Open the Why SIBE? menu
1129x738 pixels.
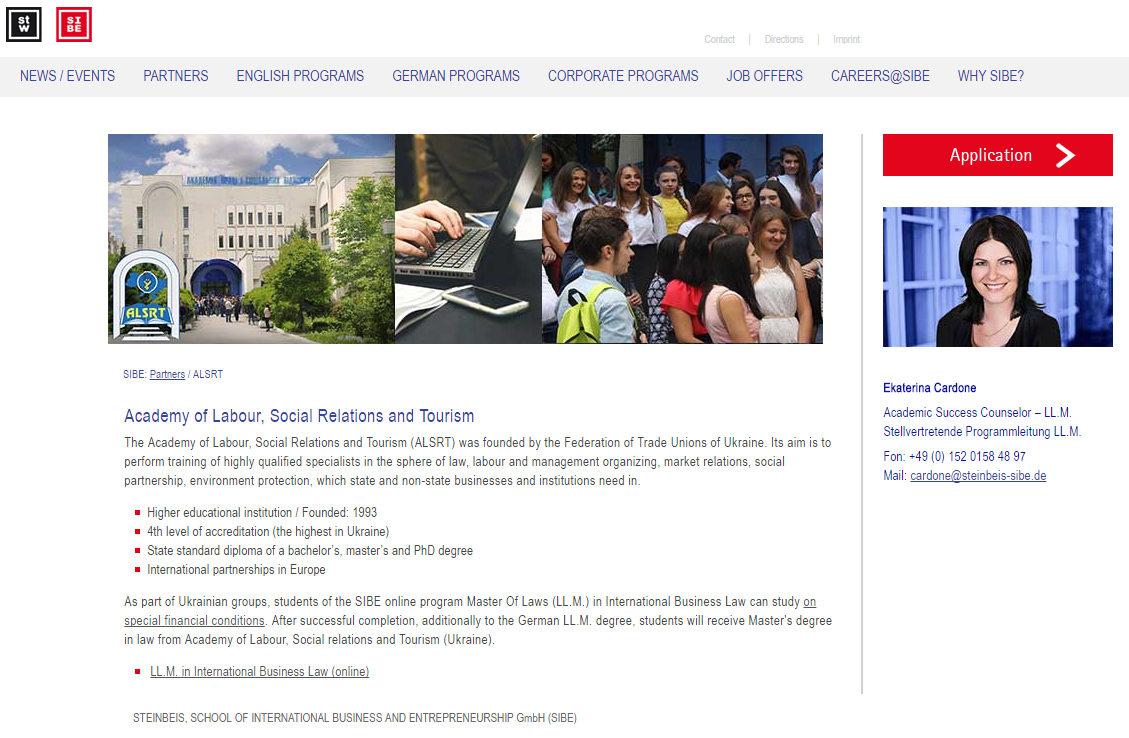(x=991, y=76)
